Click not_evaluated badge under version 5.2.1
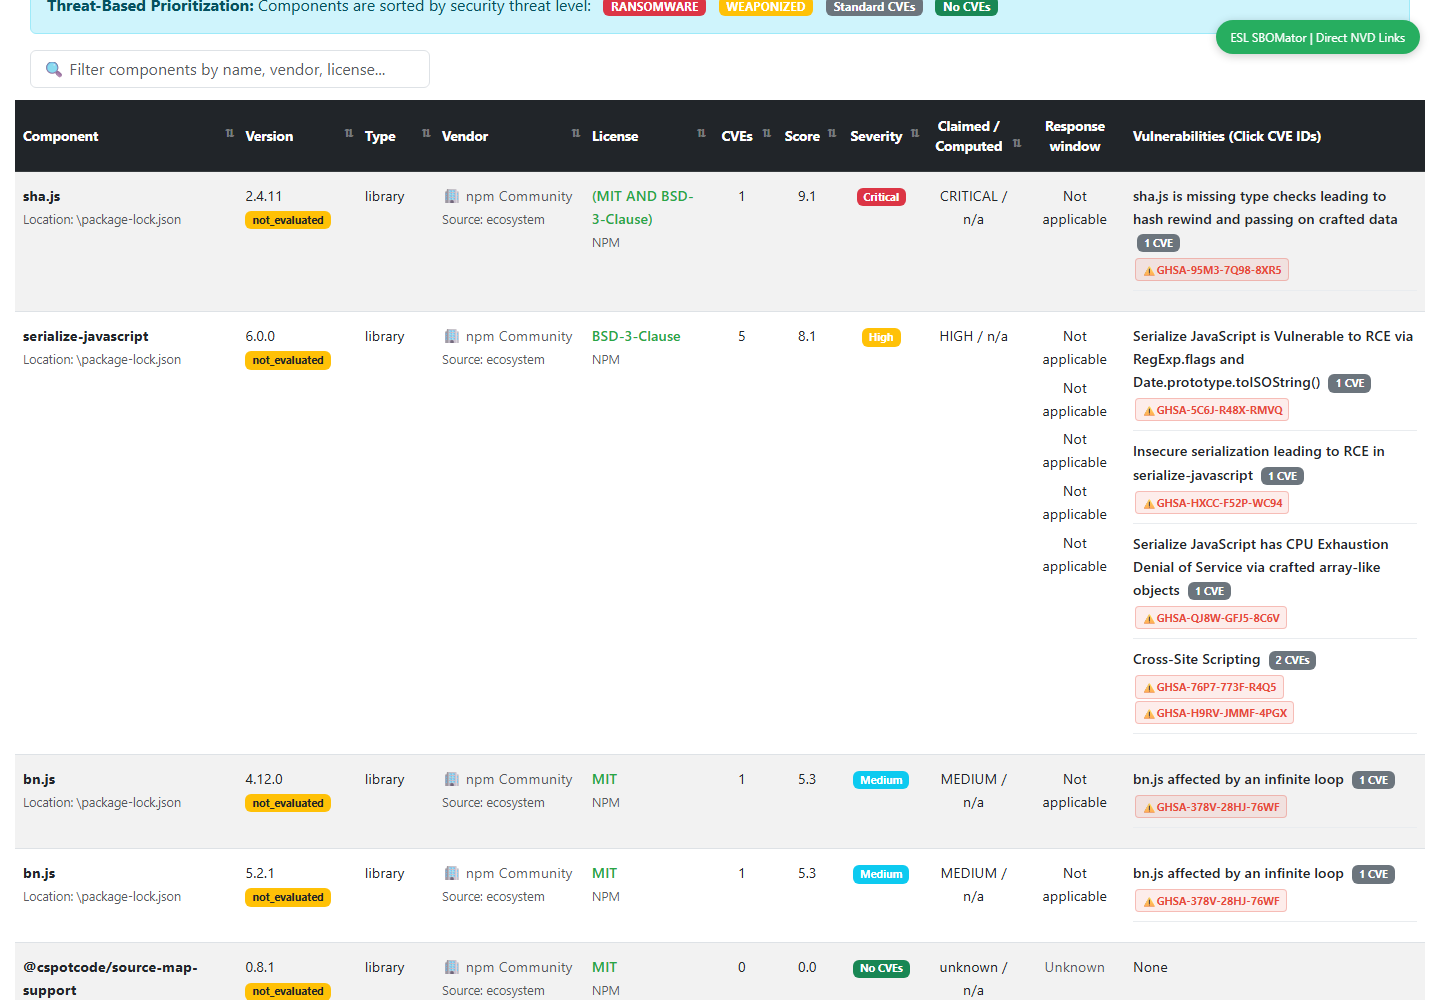 pos(288,897)
